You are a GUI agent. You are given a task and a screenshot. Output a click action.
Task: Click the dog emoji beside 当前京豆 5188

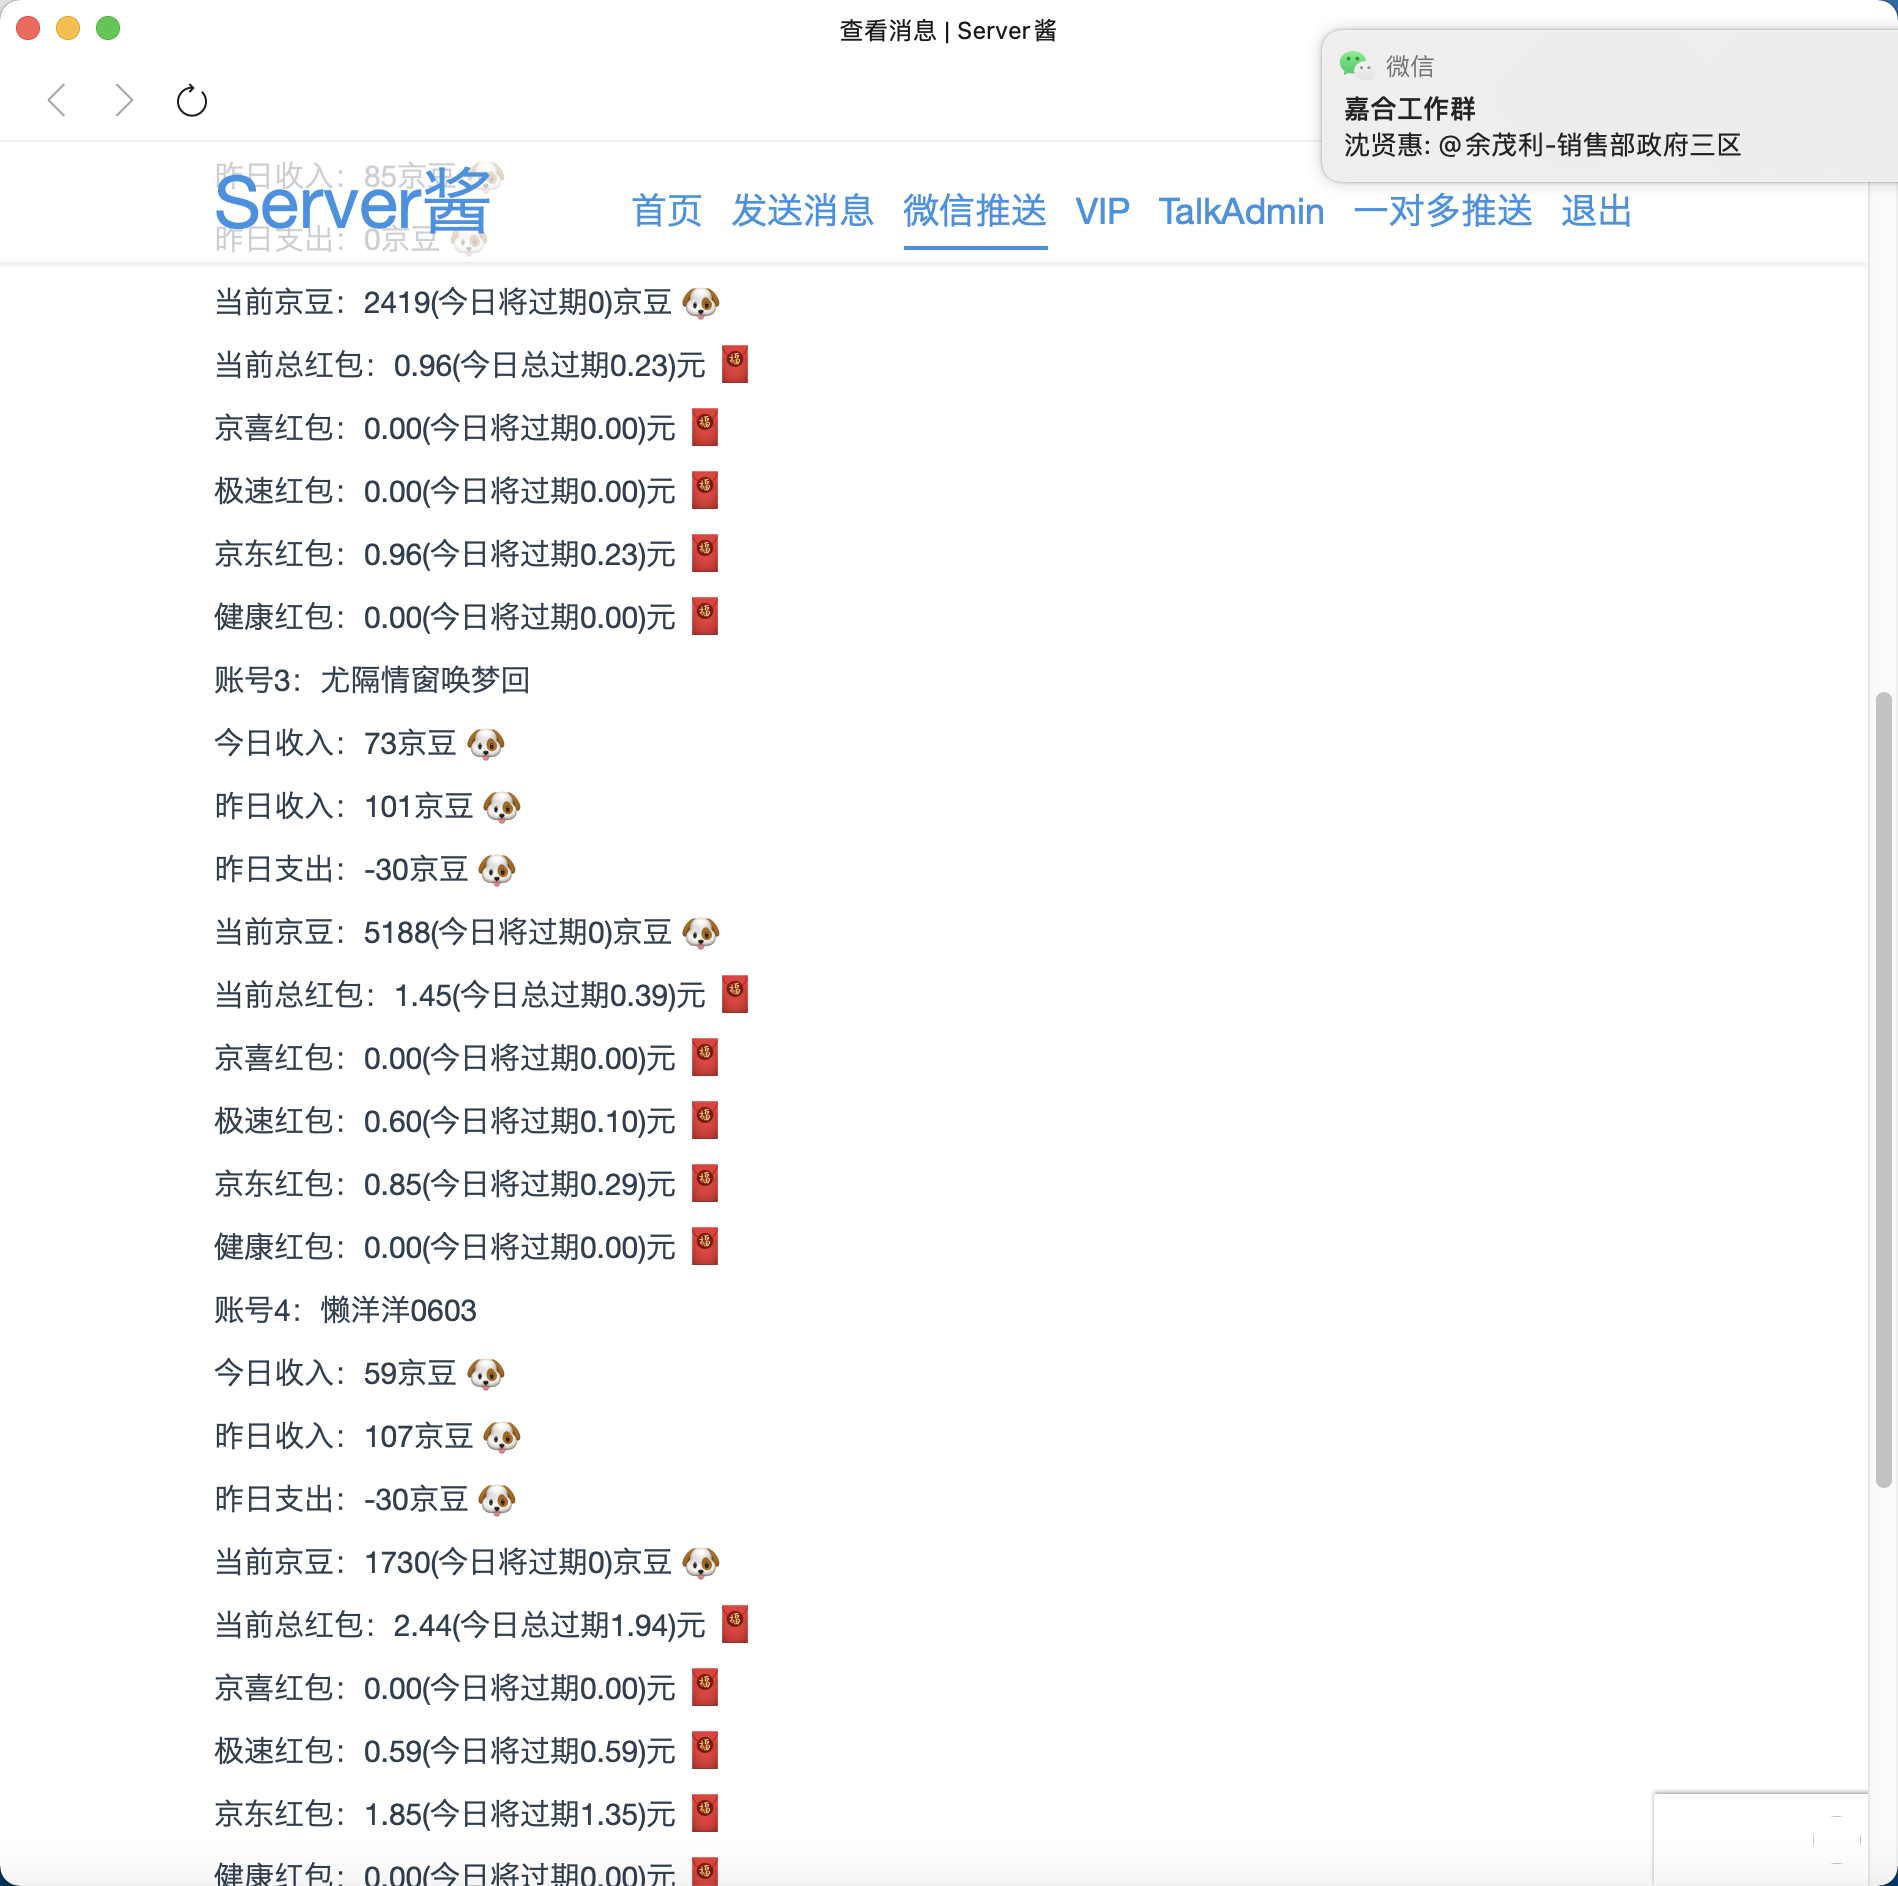pyautogui.click(x=701, y=932)
